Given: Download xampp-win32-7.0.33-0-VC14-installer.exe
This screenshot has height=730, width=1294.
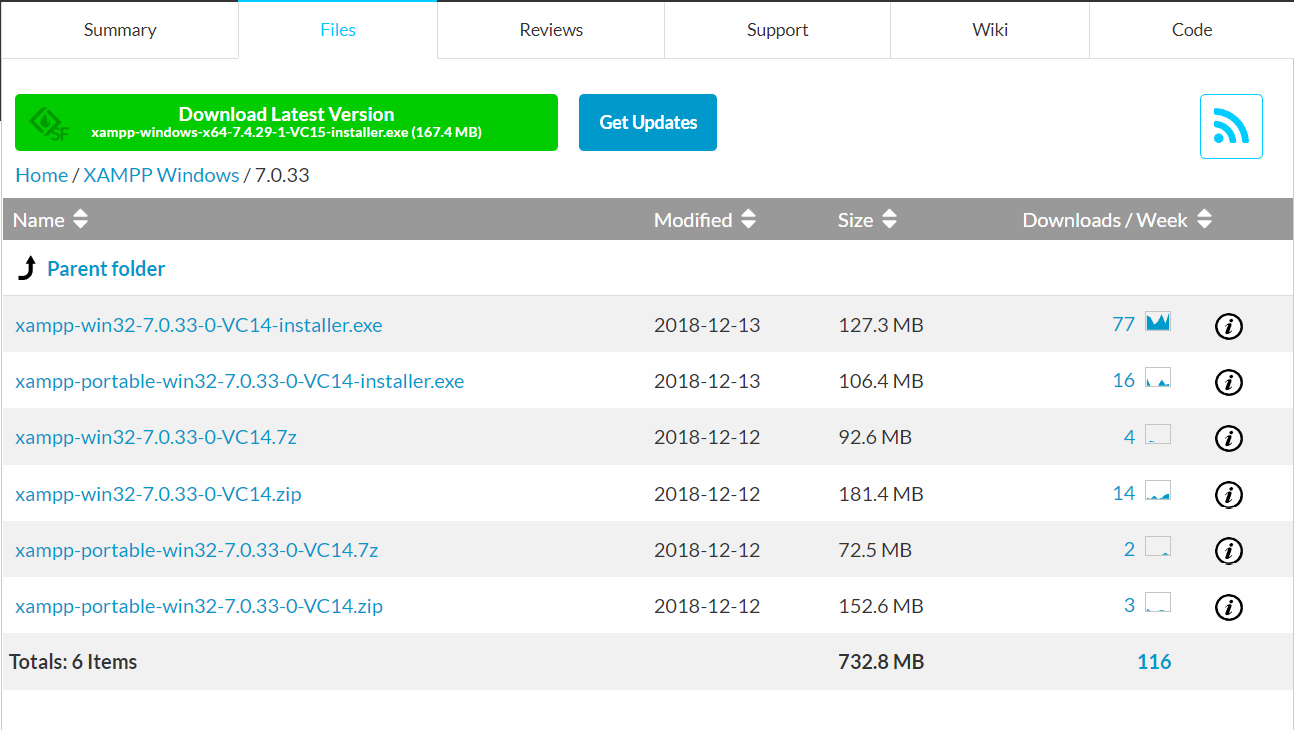Looking at the screenshot, I should [199, 325].
